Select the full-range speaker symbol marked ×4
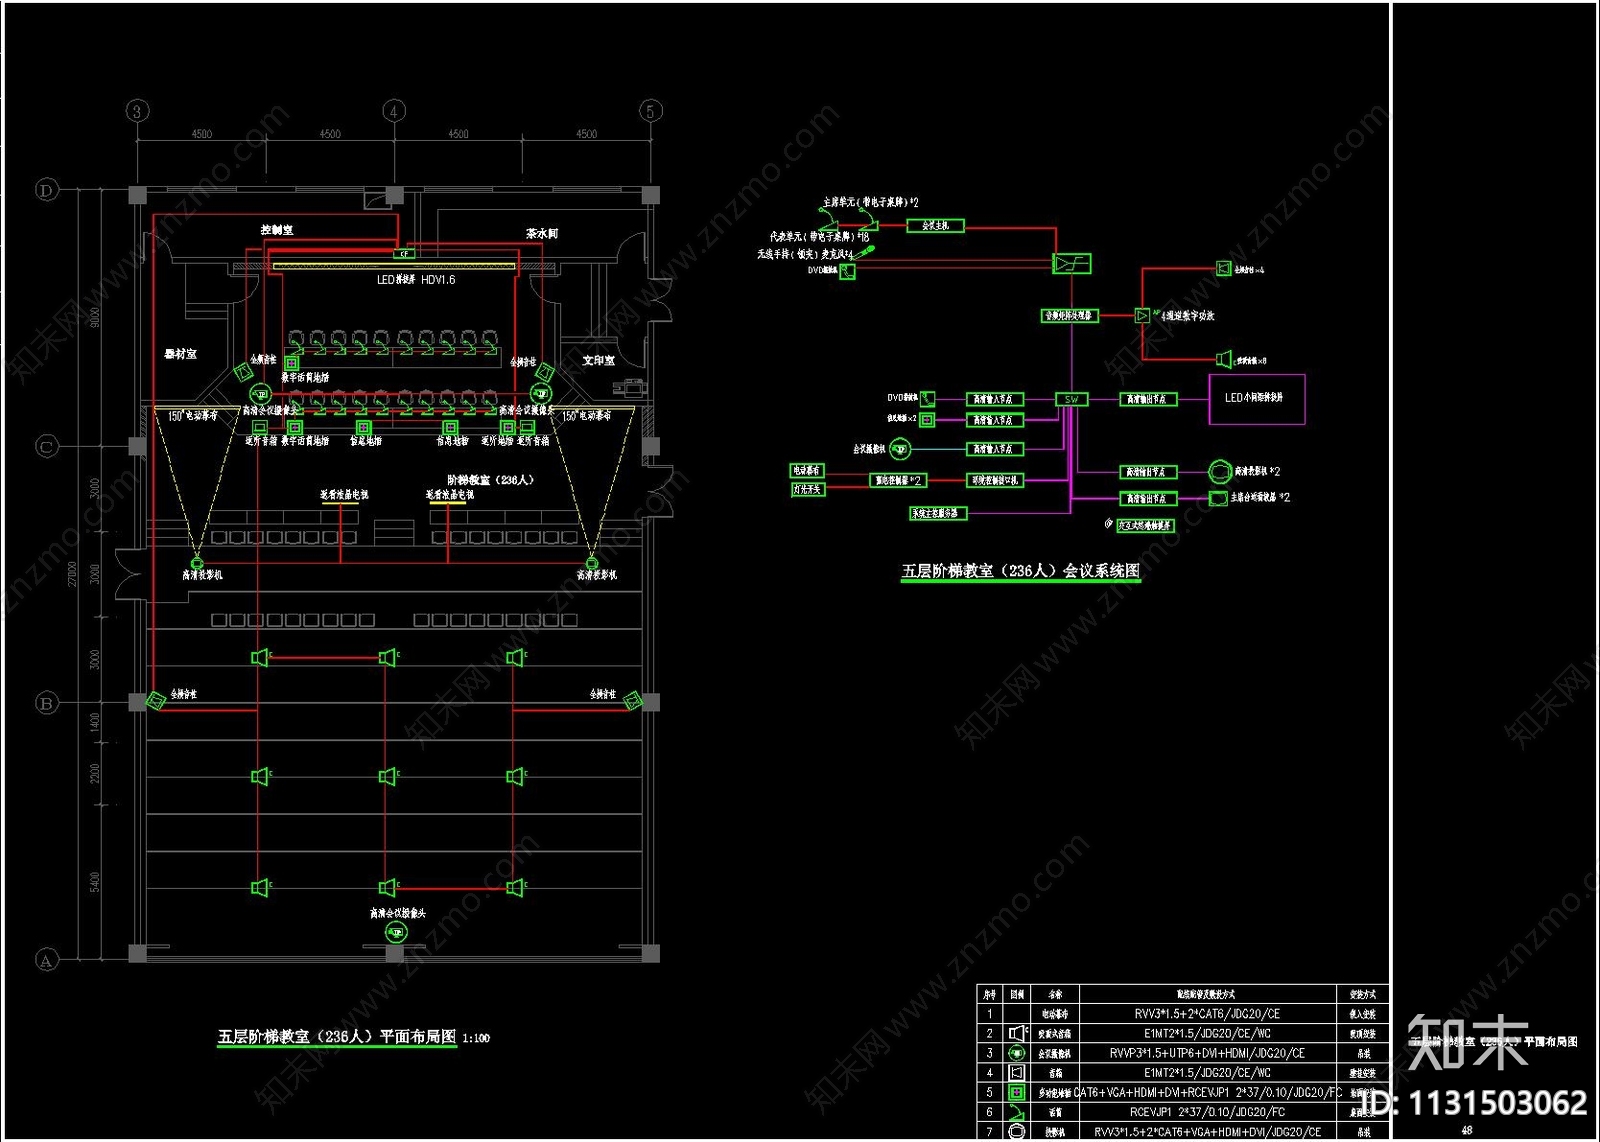Image resolution: width=1600 pixels, height=1142 pixels. point(1224,268)
